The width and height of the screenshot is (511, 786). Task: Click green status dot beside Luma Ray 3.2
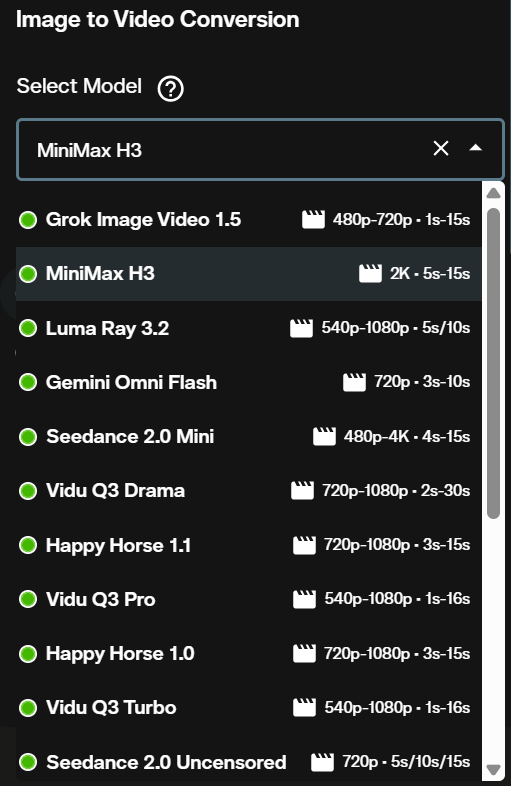(x=28, y=328)
